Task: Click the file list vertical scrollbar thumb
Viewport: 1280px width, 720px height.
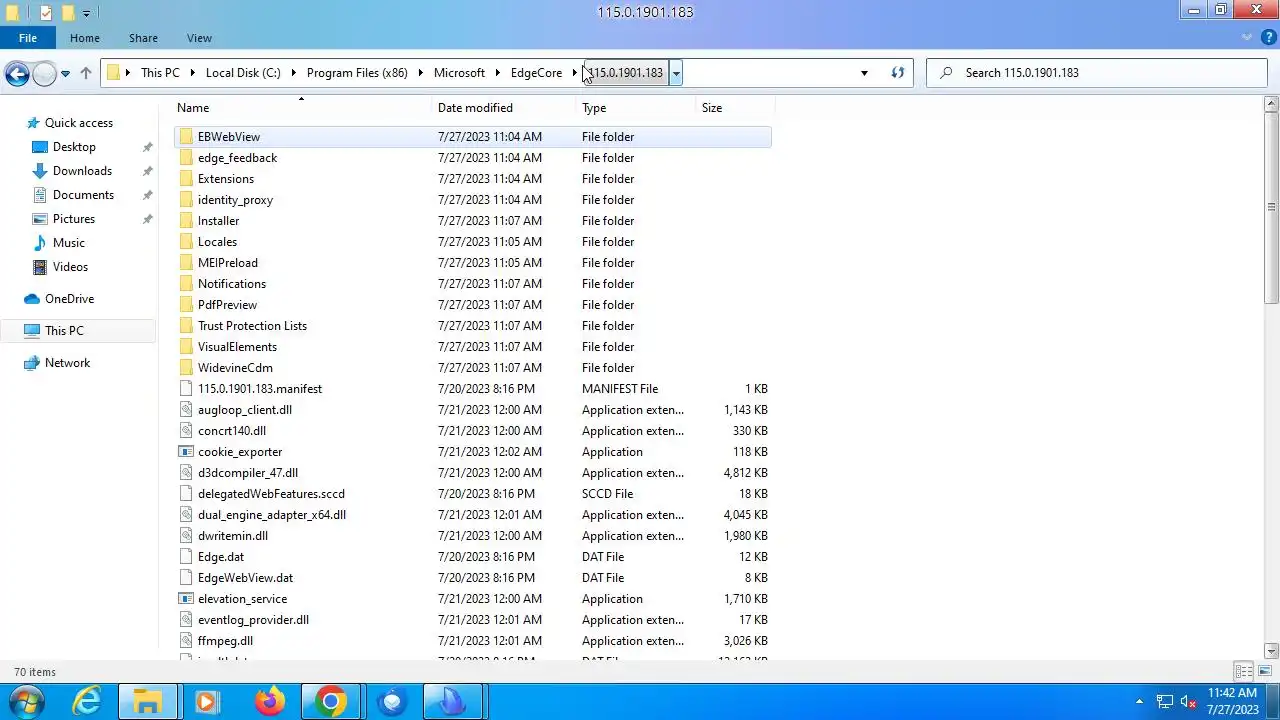Action: [1272, 207]
